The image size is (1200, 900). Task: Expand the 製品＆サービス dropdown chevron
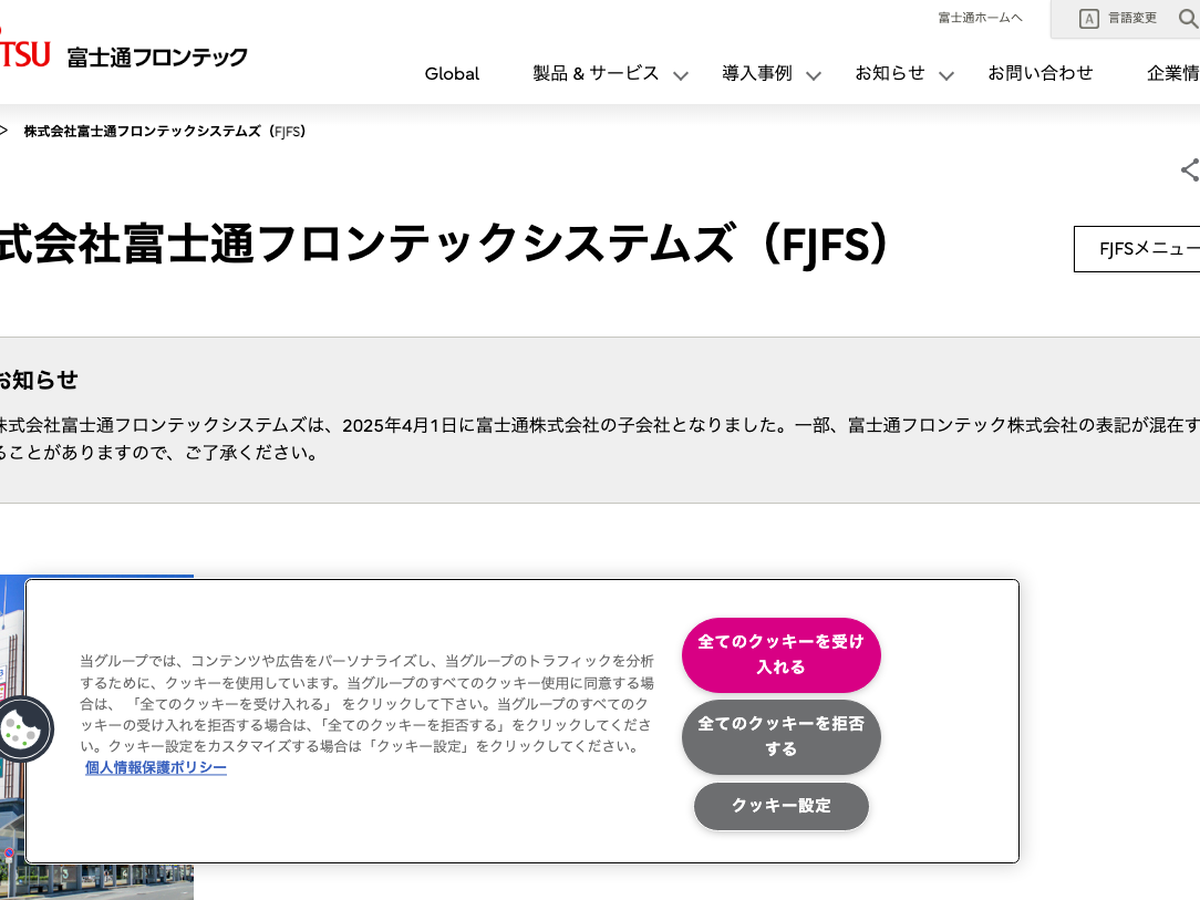click(x=681, y=76)
